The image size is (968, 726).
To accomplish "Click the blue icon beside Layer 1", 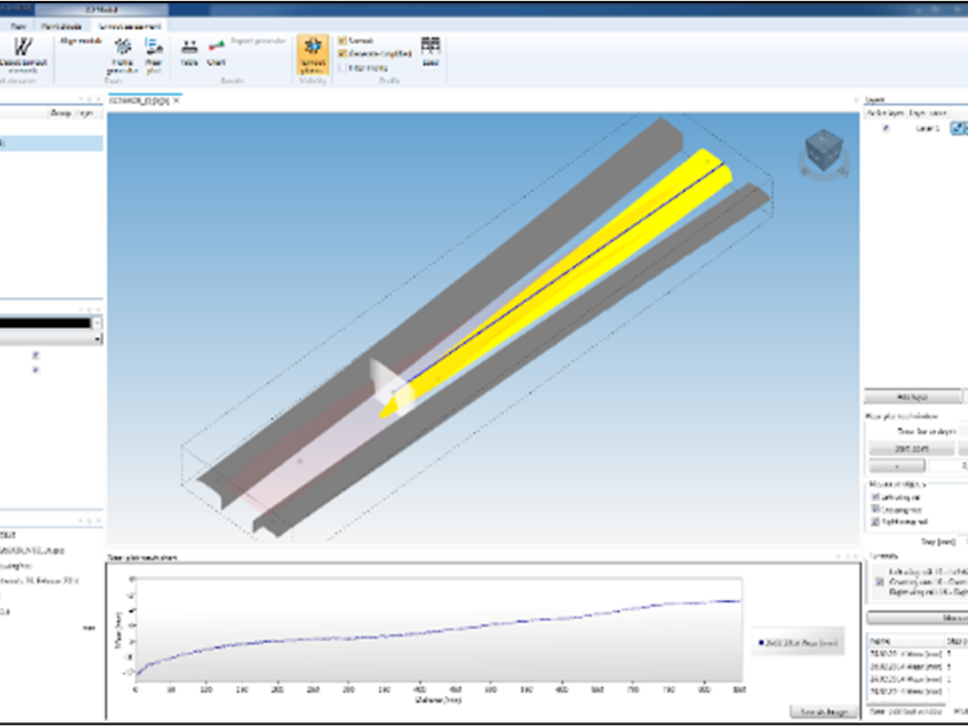I will click(959, 128).
